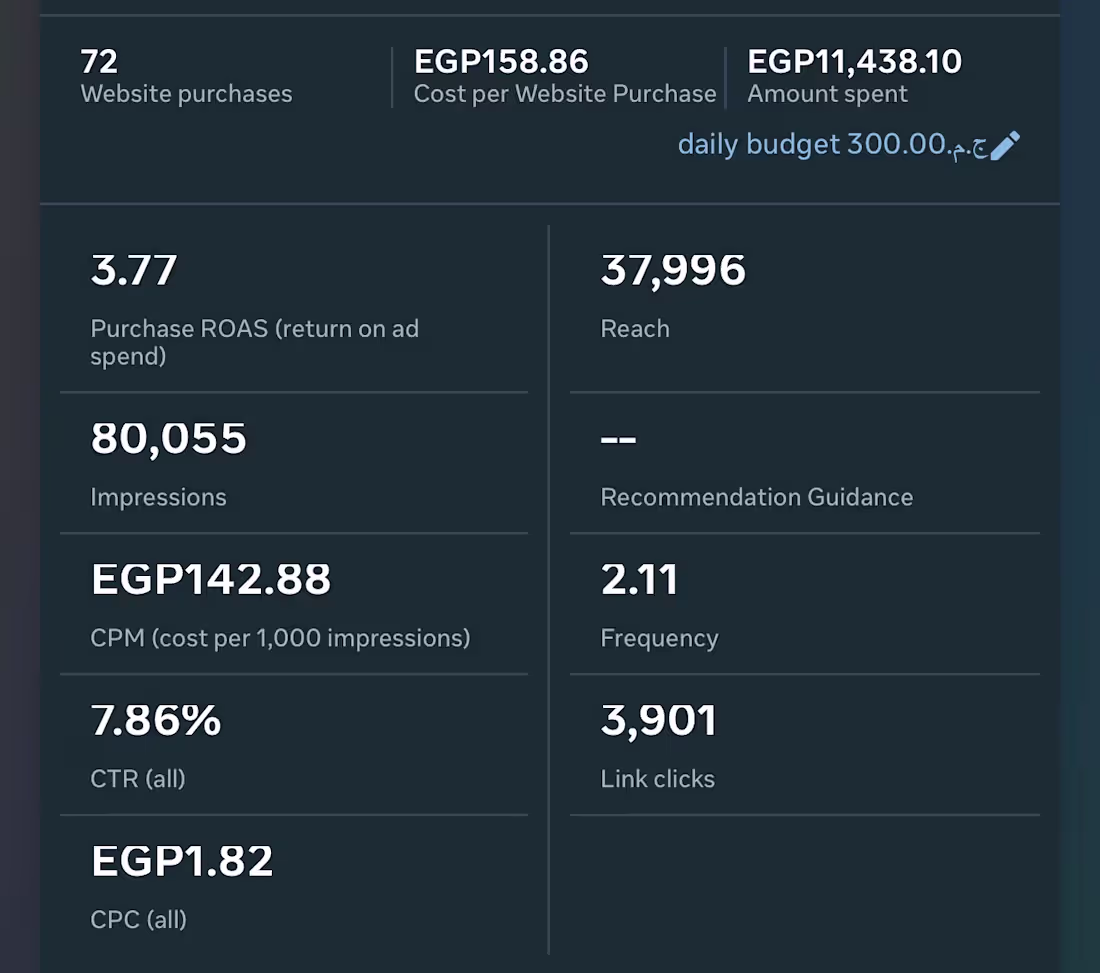Select the Impressions label
This screenshot has width=1100, height=973.
(x=159, y=497)
